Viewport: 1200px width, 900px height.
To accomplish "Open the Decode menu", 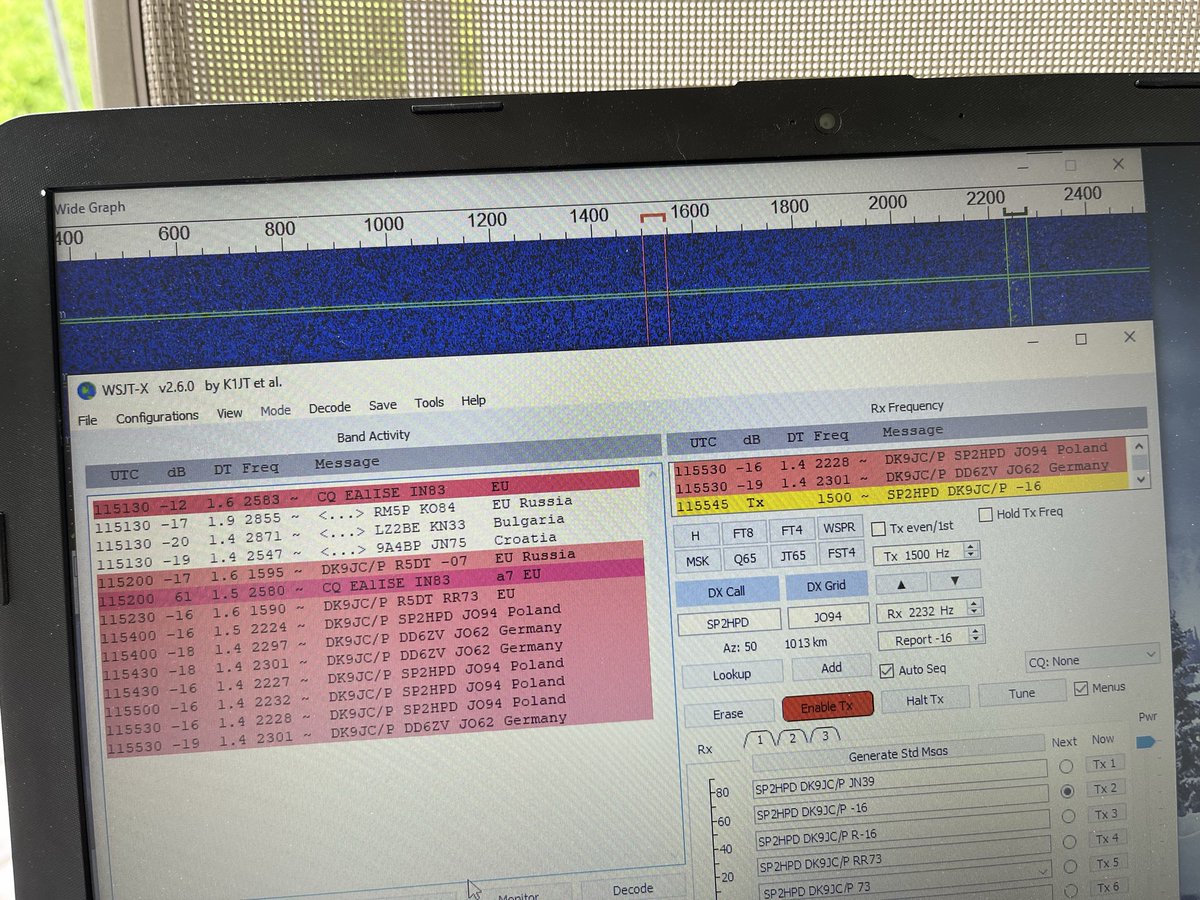I will (x=329, y=407).
